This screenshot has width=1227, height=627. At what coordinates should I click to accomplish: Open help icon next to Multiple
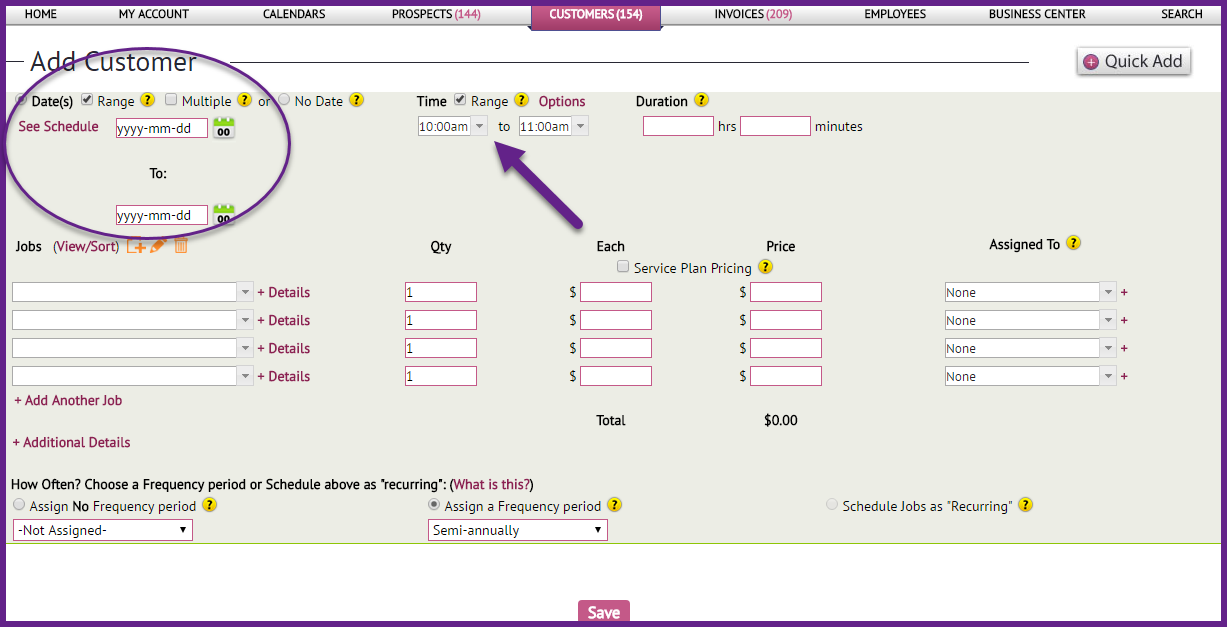tap(245, 100)
